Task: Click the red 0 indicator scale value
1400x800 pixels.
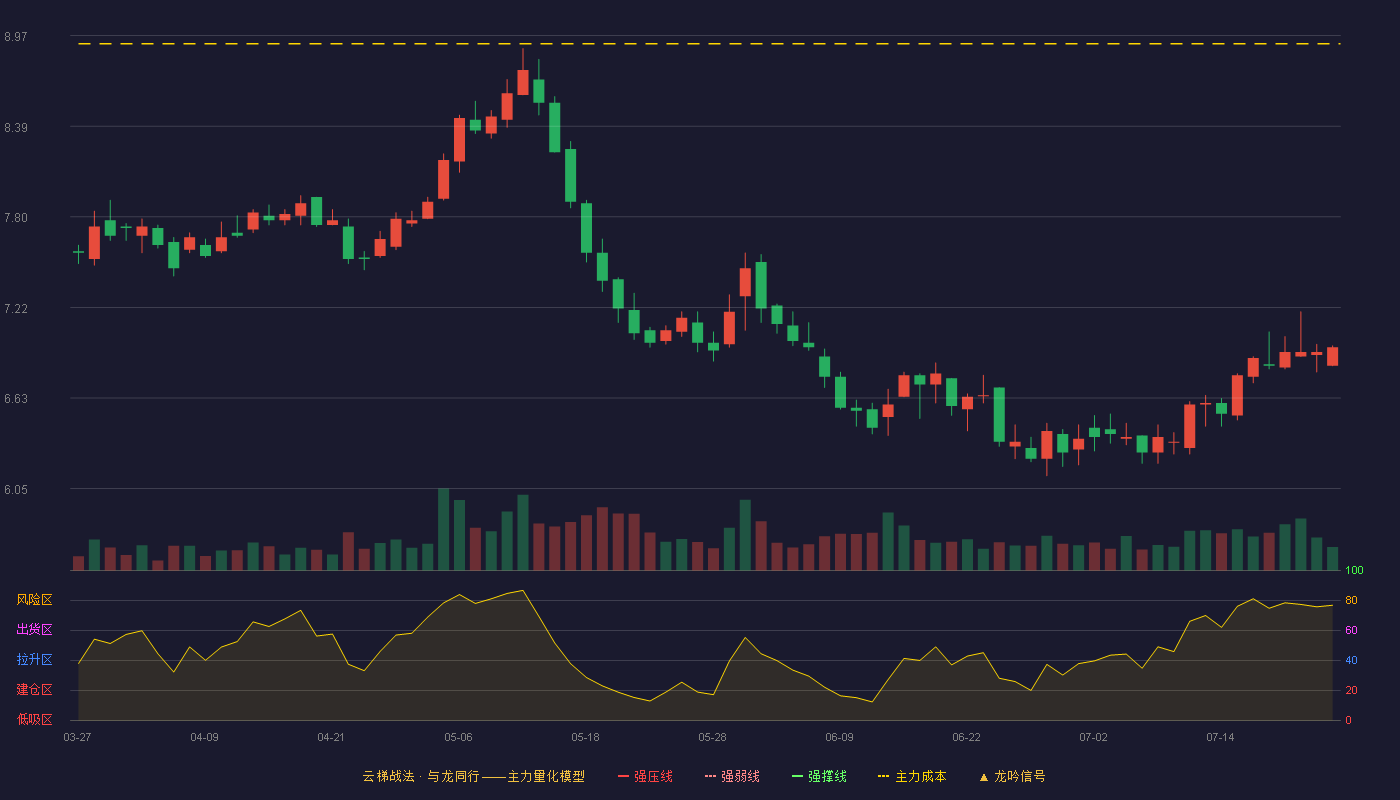Action: (1348, 720)
